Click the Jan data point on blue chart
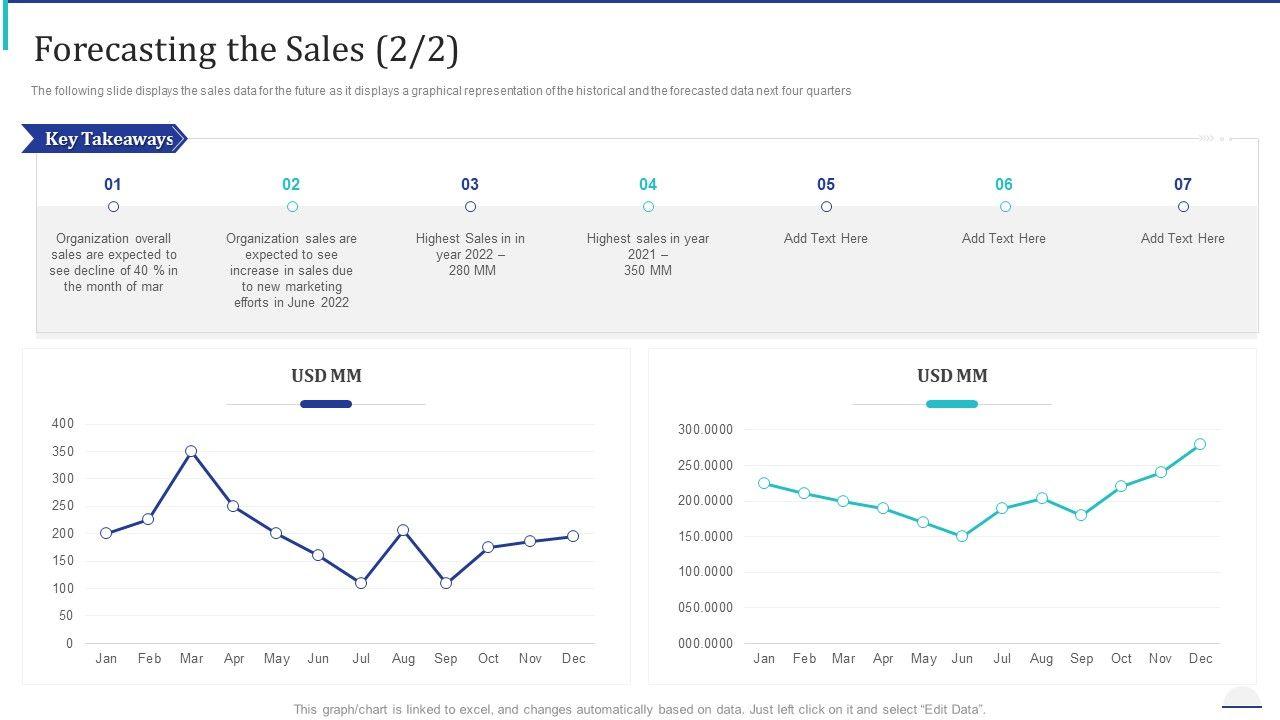This screenshot has height=720, width=1280. pos(106,533)
